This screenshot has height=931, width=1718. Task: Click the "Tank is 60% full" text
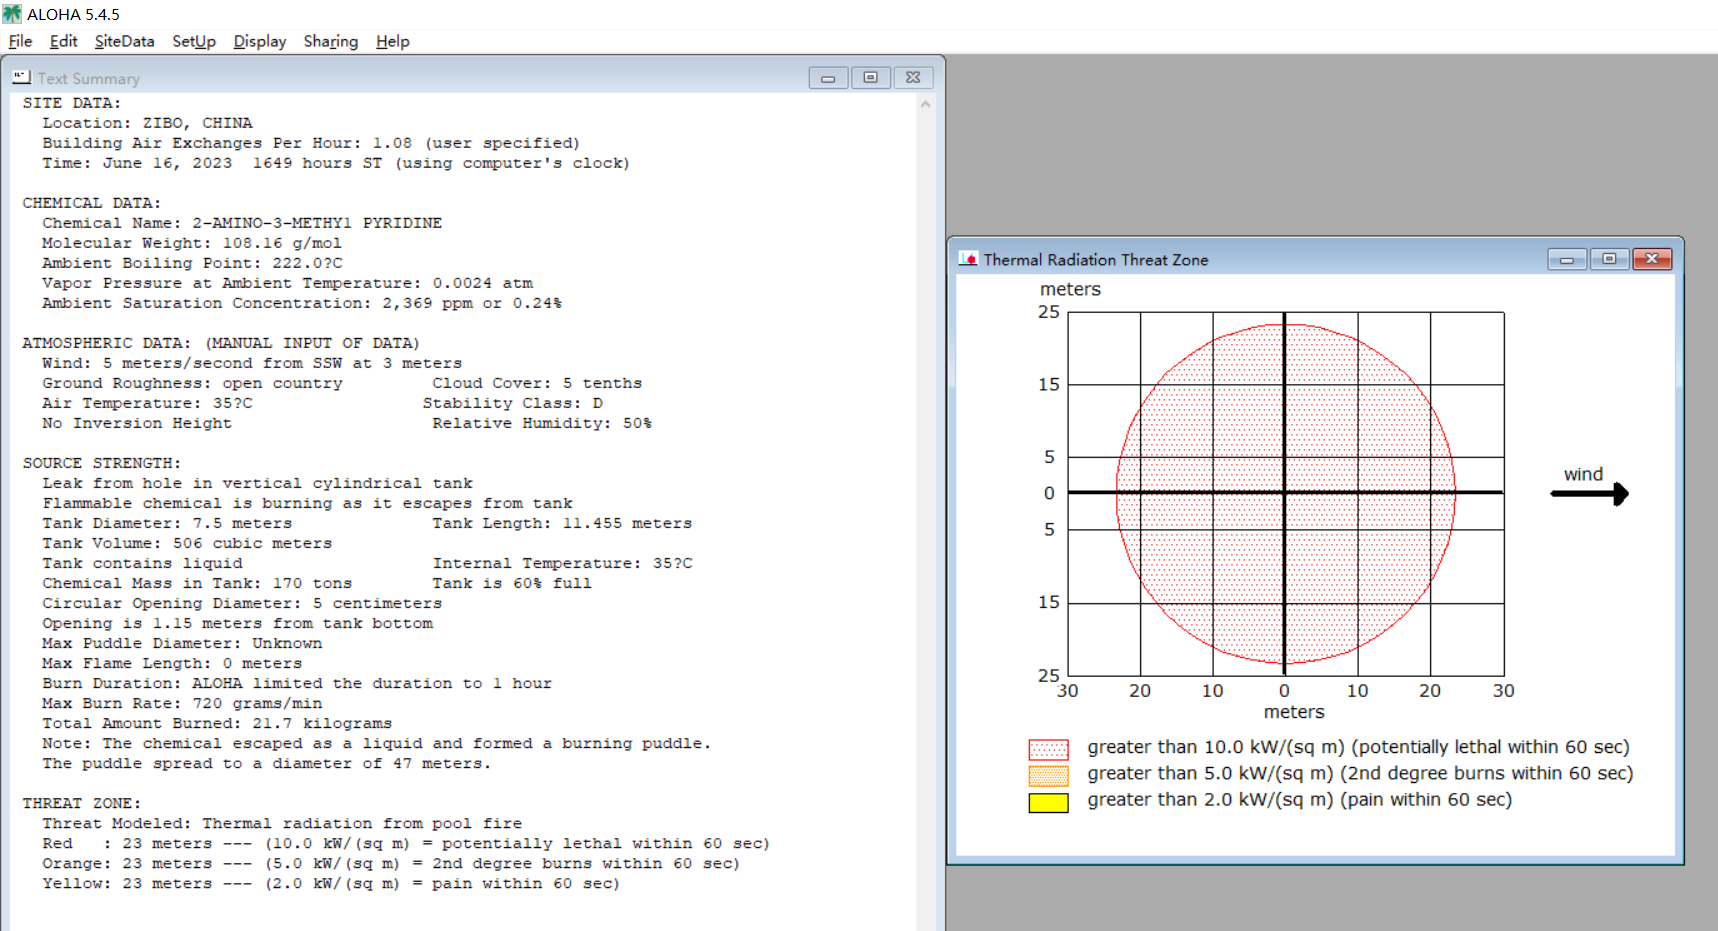512,583
